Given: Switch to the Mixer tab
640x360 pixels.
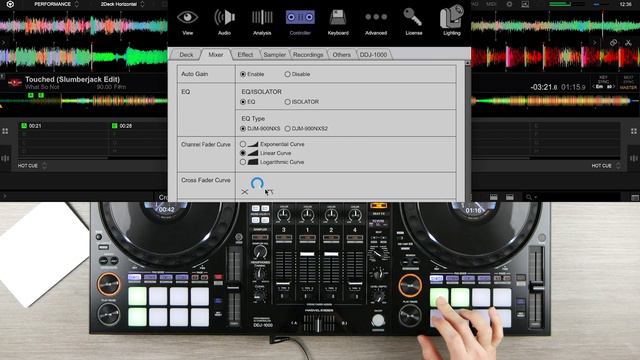Looking at the screenshot, I should [x=216, y=55].
